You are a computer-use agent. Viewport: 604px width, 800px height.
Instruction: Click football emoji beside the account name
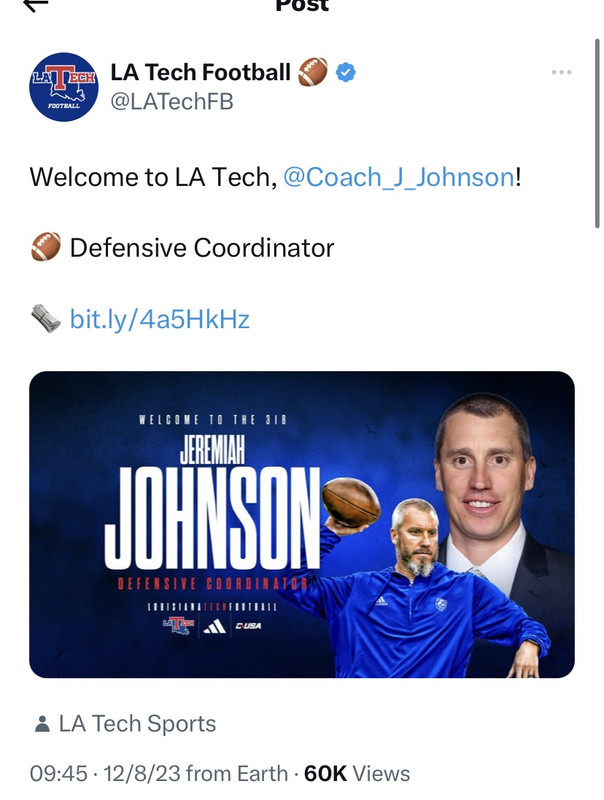coord(313,72)
